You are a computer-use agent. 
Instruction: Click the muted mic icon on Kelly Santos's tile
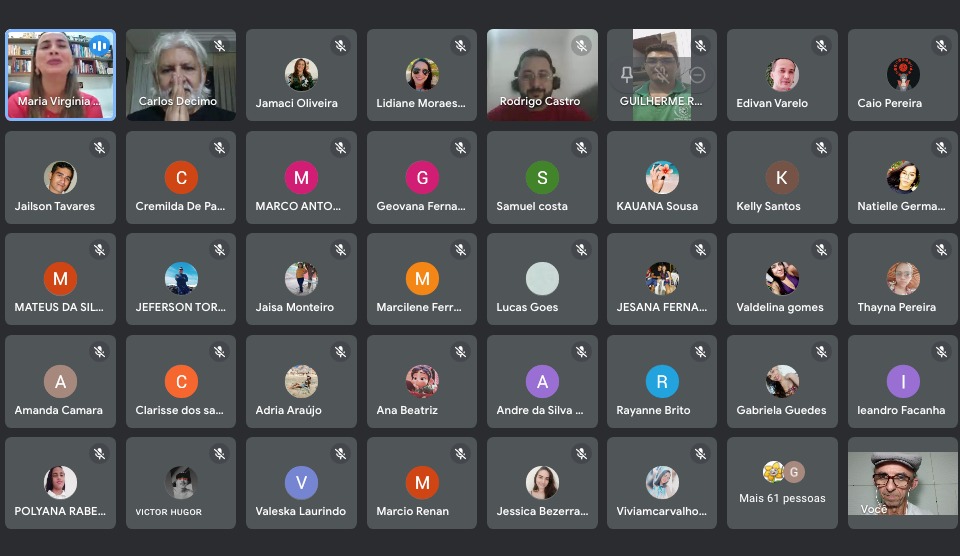(821, 148)
